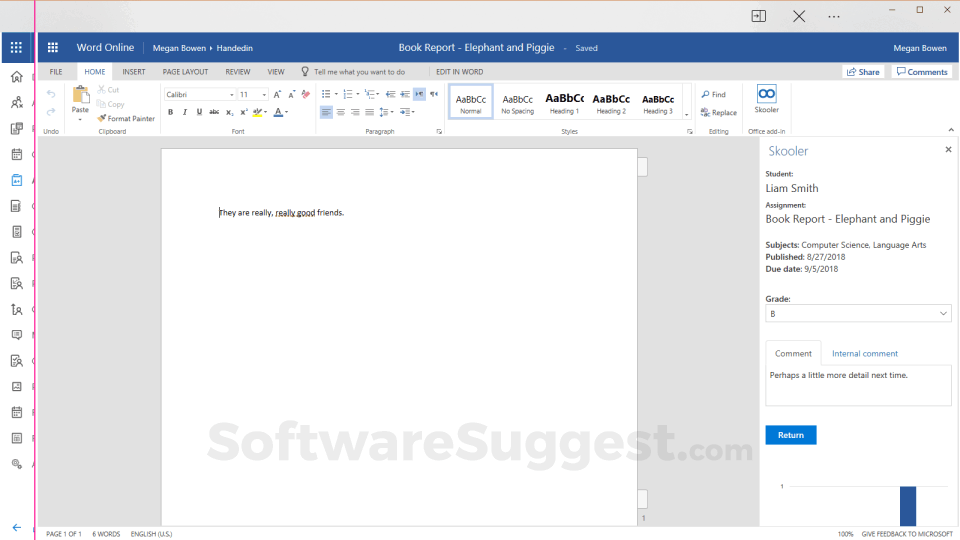Expand the Styles gallery arrow
960x540 pixels.
click(686, 114)
